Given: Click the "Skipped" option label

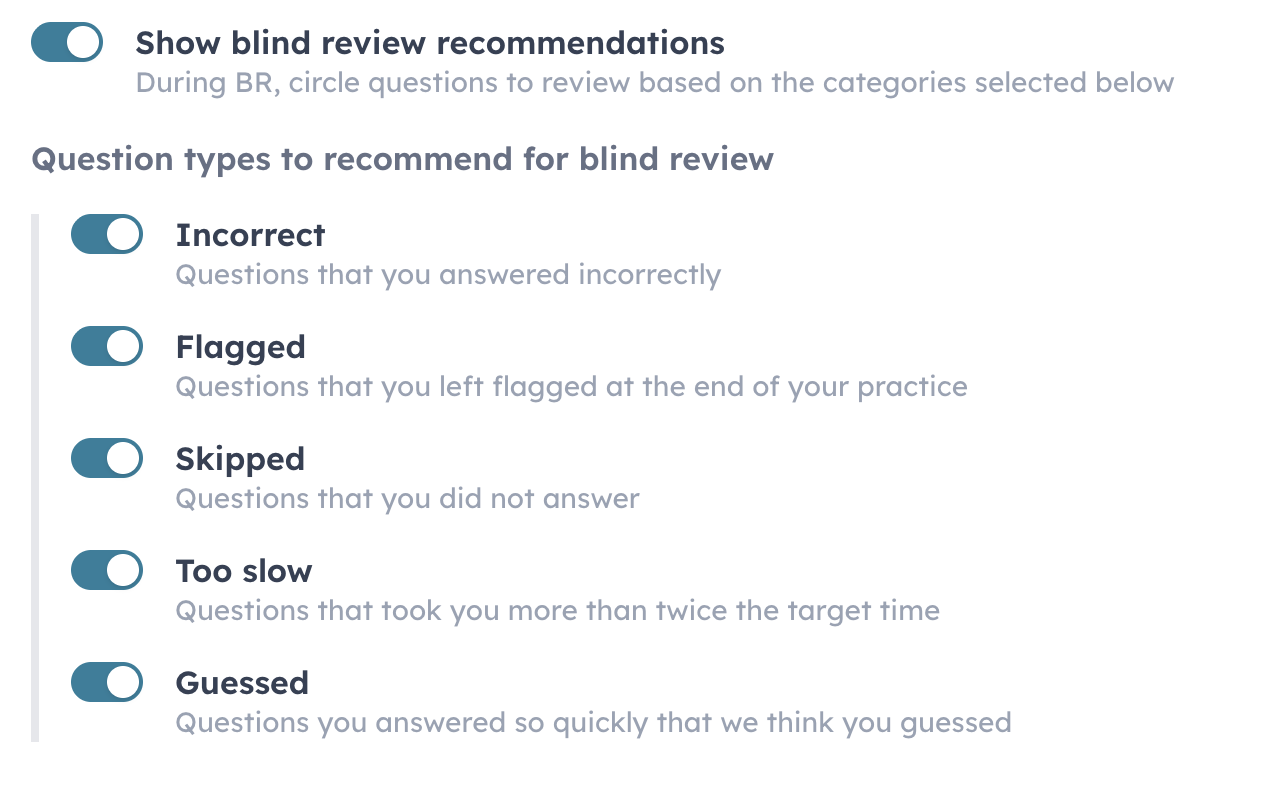Looking at the screenshot, I should [240, 459].
